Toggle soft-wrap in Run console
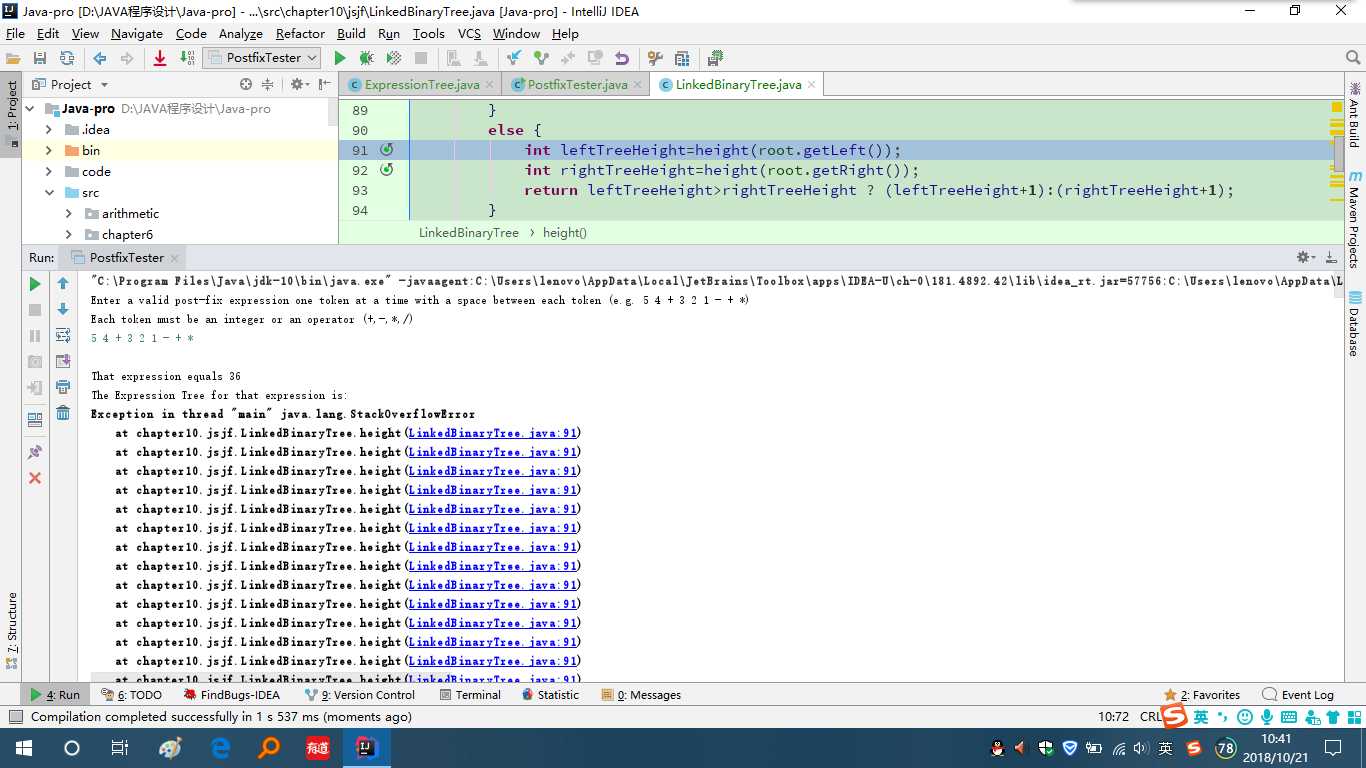This screenshot has height=768, width=1366. (x=63, y=336)
